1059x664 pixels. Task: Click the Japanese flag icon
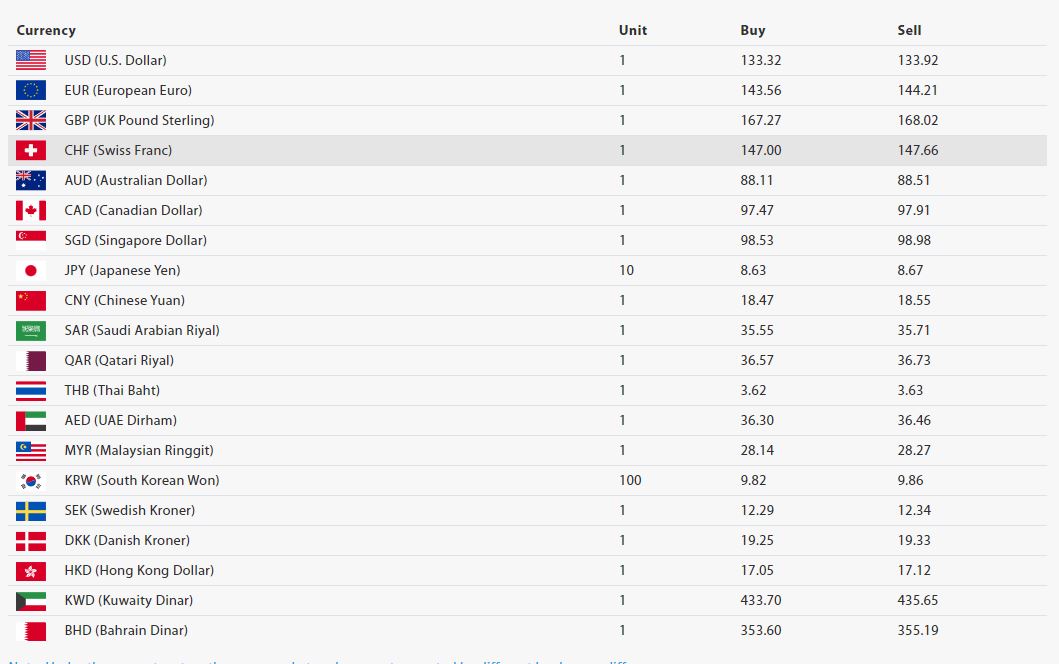(31, 270)
